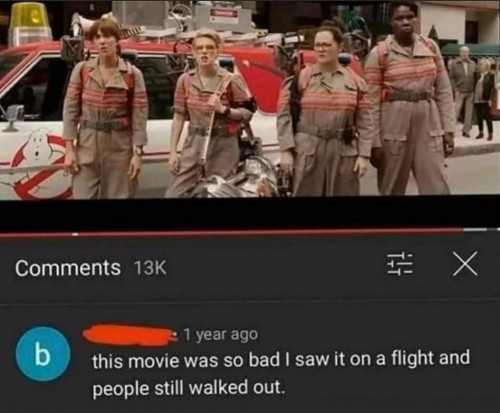Seek within the red video progress bar

231,232
